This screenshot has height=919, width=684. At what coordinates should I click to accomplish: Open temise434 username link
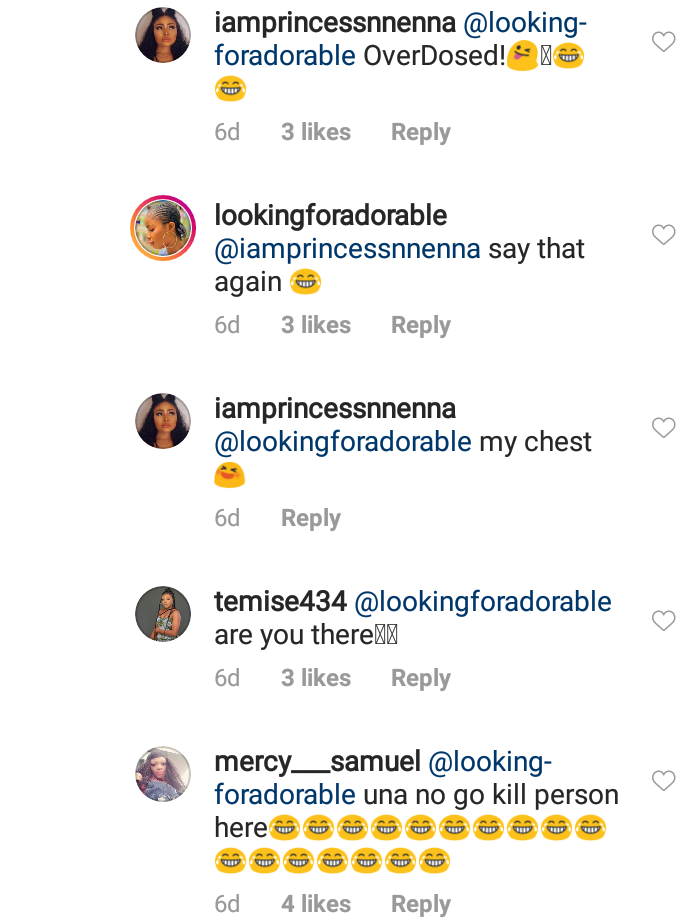(280, 602)
